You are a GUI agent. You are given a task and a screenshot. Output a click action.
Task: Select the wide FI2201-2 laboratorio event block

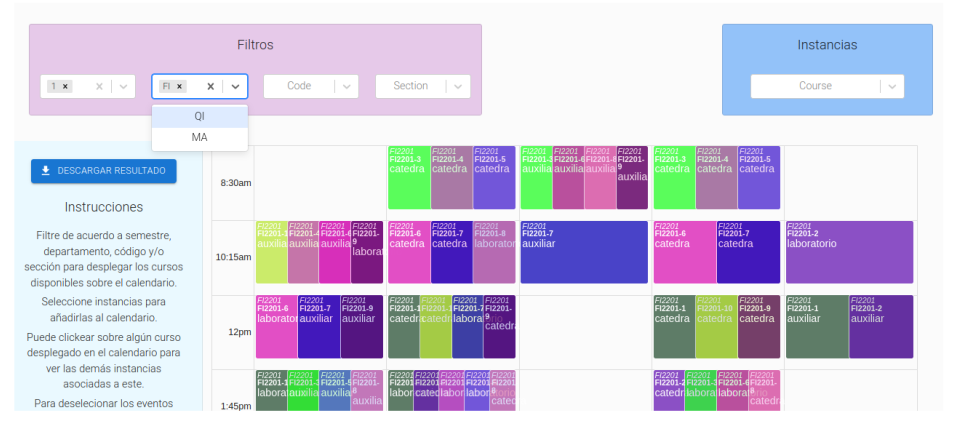pyautogui.click(x=849, y=252)
